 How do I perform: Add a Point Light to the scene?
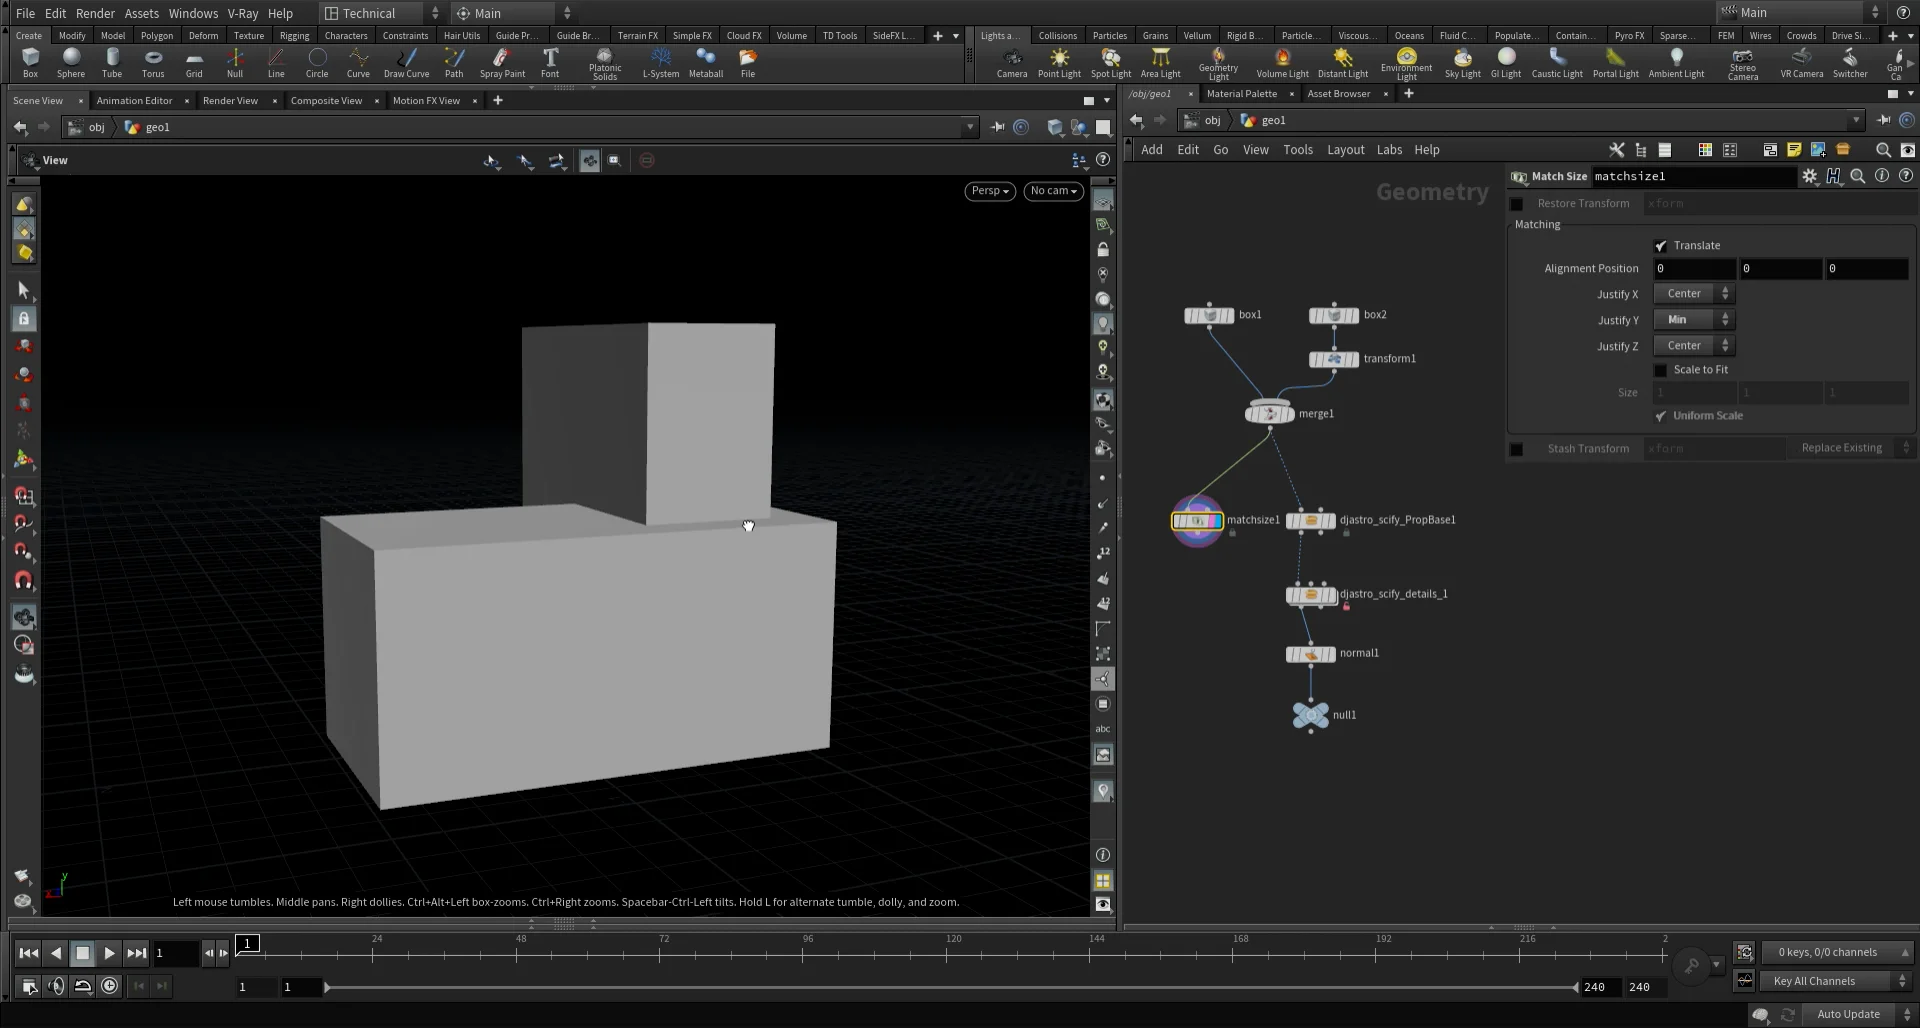click(1059, 62)
